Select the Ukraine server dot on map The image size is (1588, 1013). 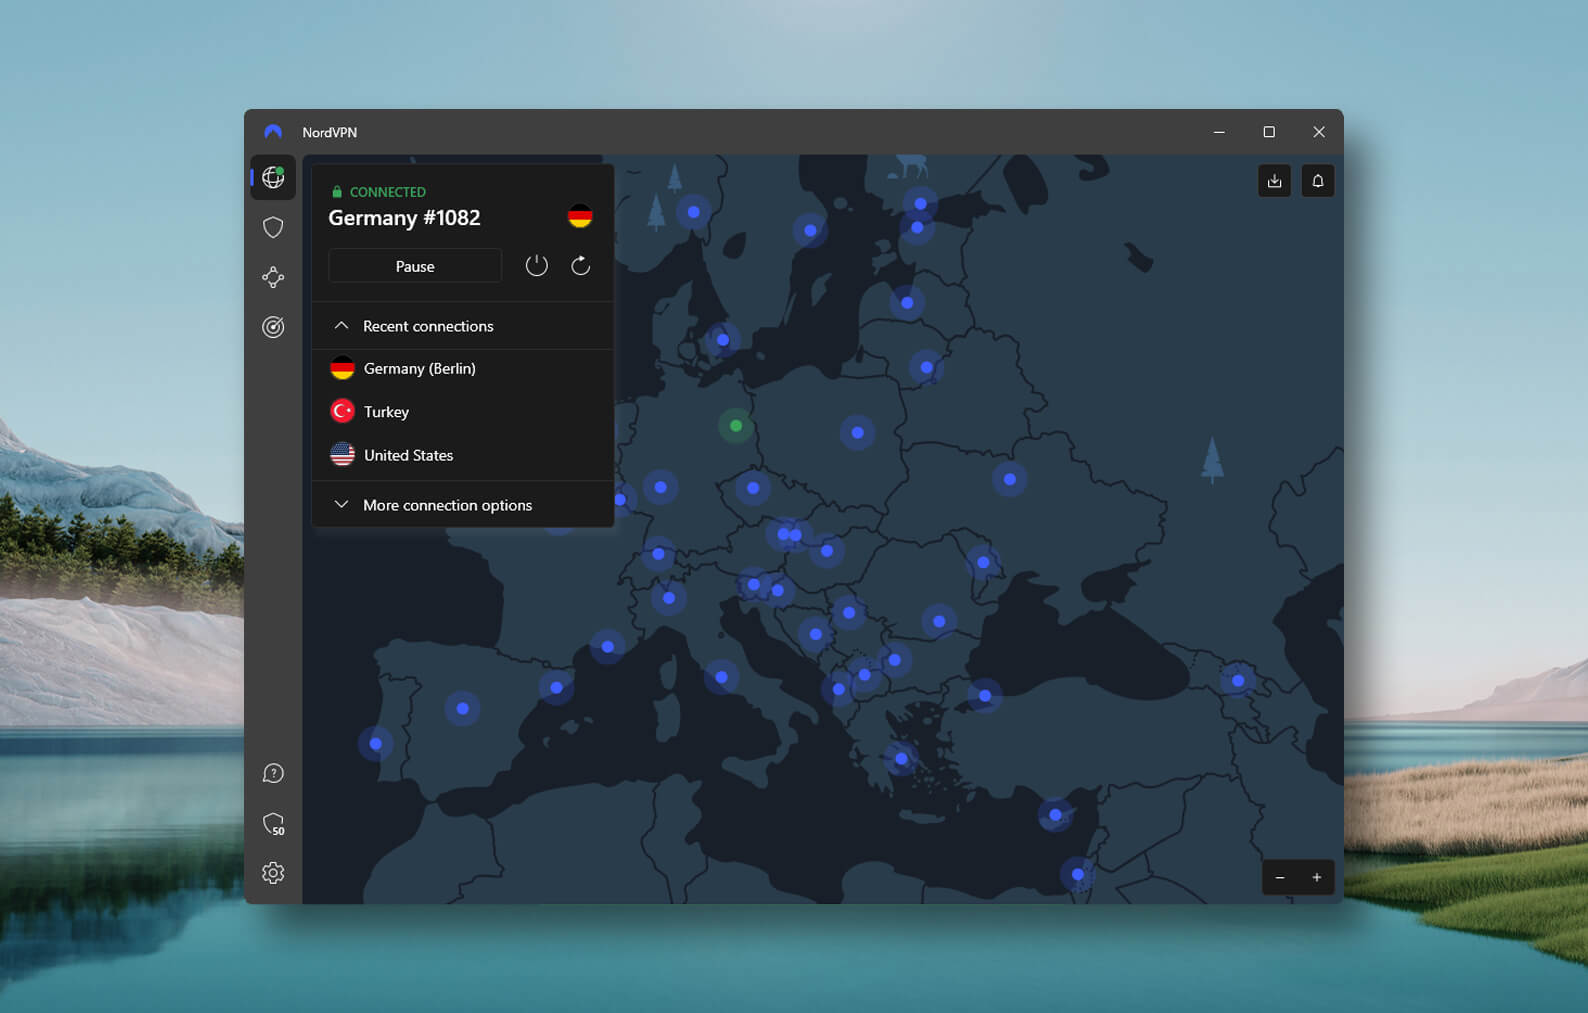(x=1010, y=480)
